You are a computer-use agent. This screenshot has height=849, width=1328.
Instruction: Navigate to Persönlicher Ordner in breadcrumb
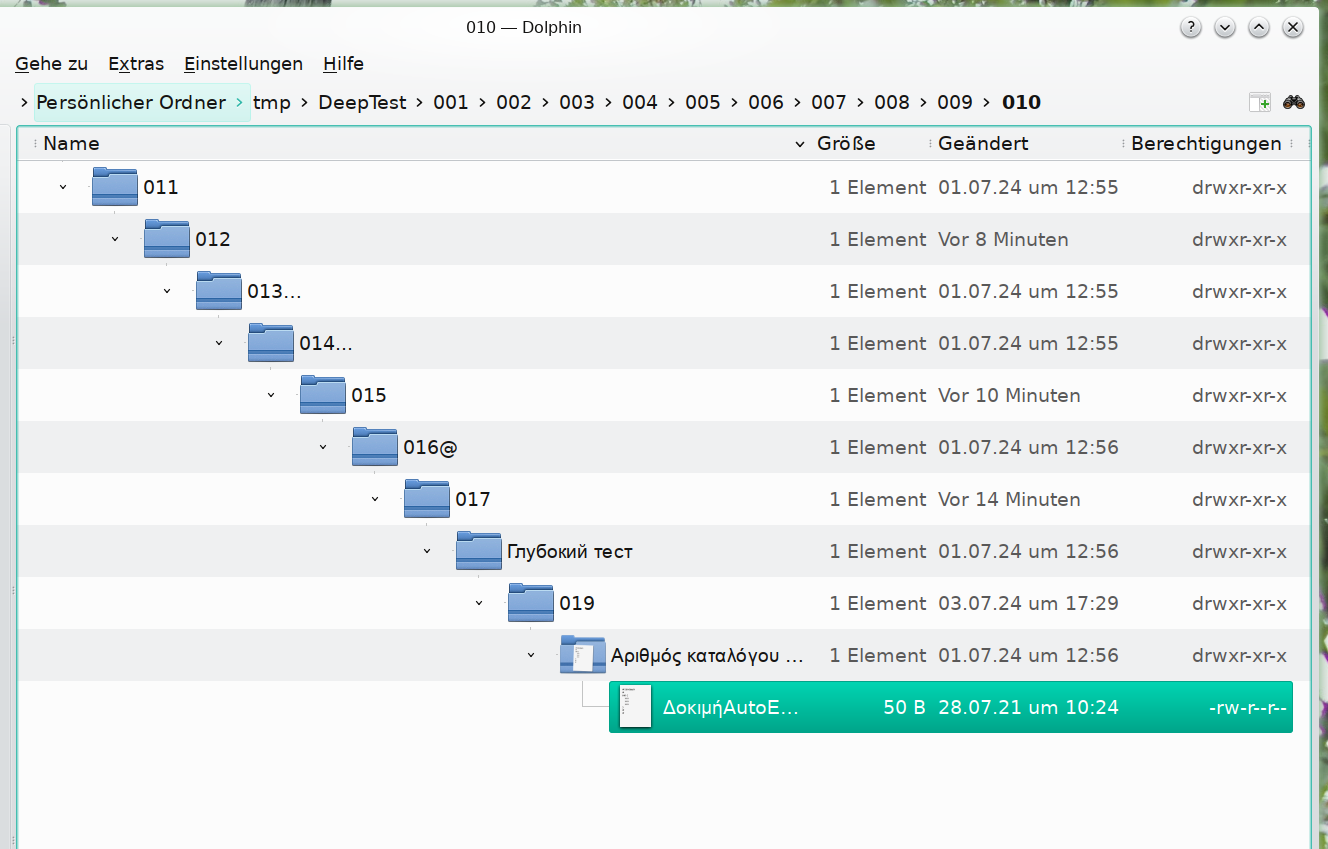point(131,102)
